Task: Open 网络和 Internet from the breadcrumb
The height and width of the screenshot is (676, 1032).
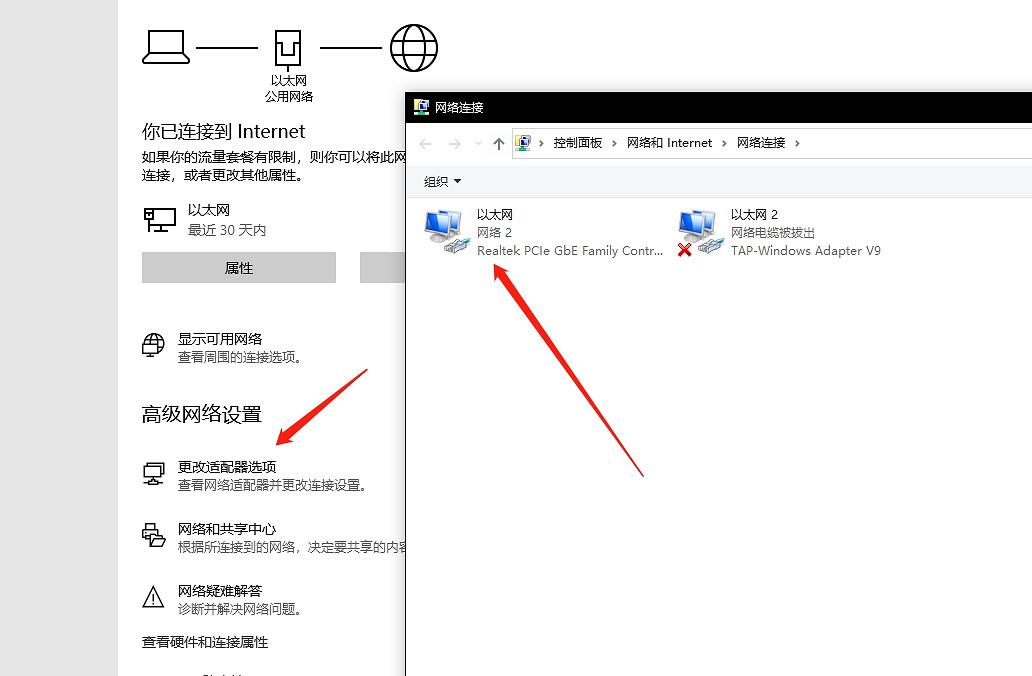Action: [669, 143]
